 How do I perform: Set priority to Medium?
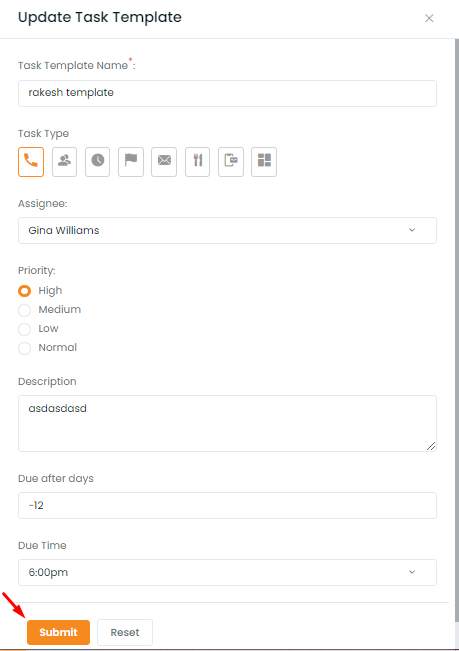(x=24, y=310)
